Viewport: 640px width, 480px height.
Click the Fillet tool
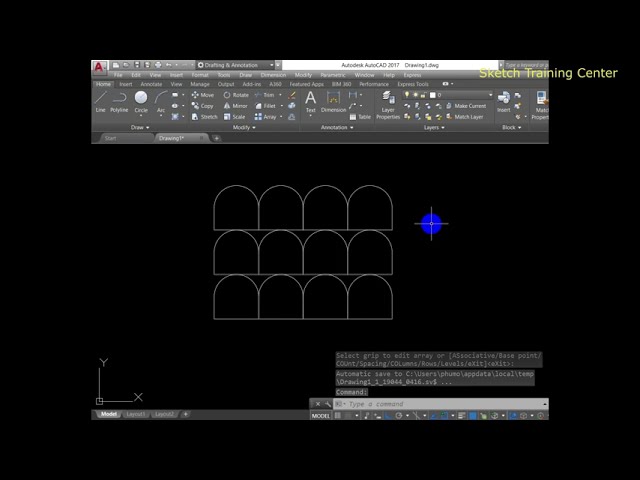point(265,106)
